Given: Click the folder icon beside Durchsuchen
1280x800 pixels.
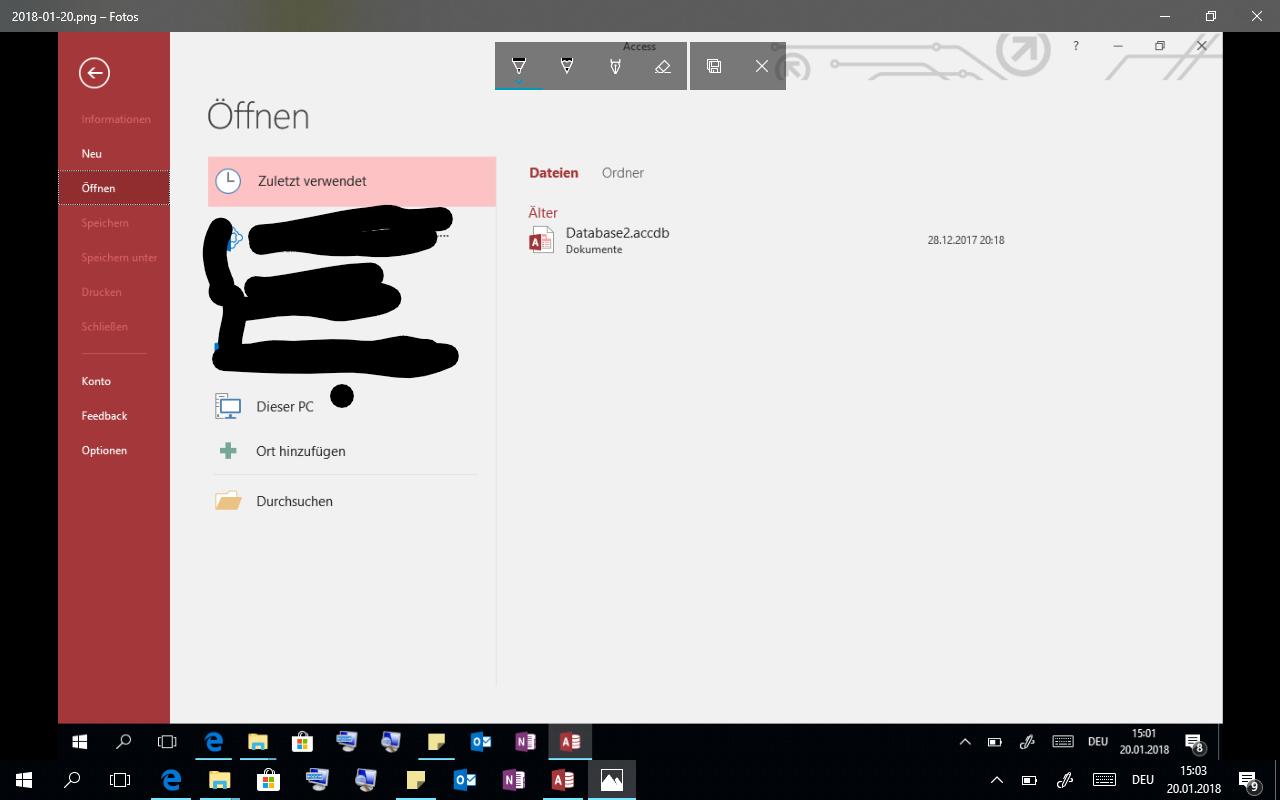Looking at the screenshot, I should (228, 501).
